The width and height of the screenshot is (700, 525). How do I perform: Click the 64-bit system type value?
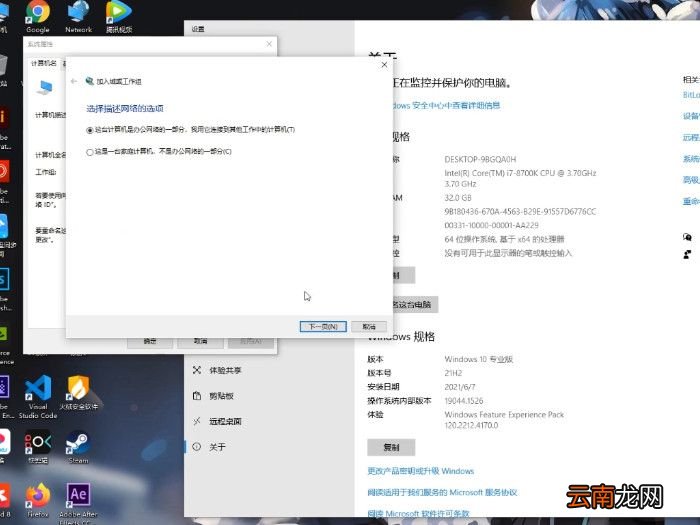point(504,239)
